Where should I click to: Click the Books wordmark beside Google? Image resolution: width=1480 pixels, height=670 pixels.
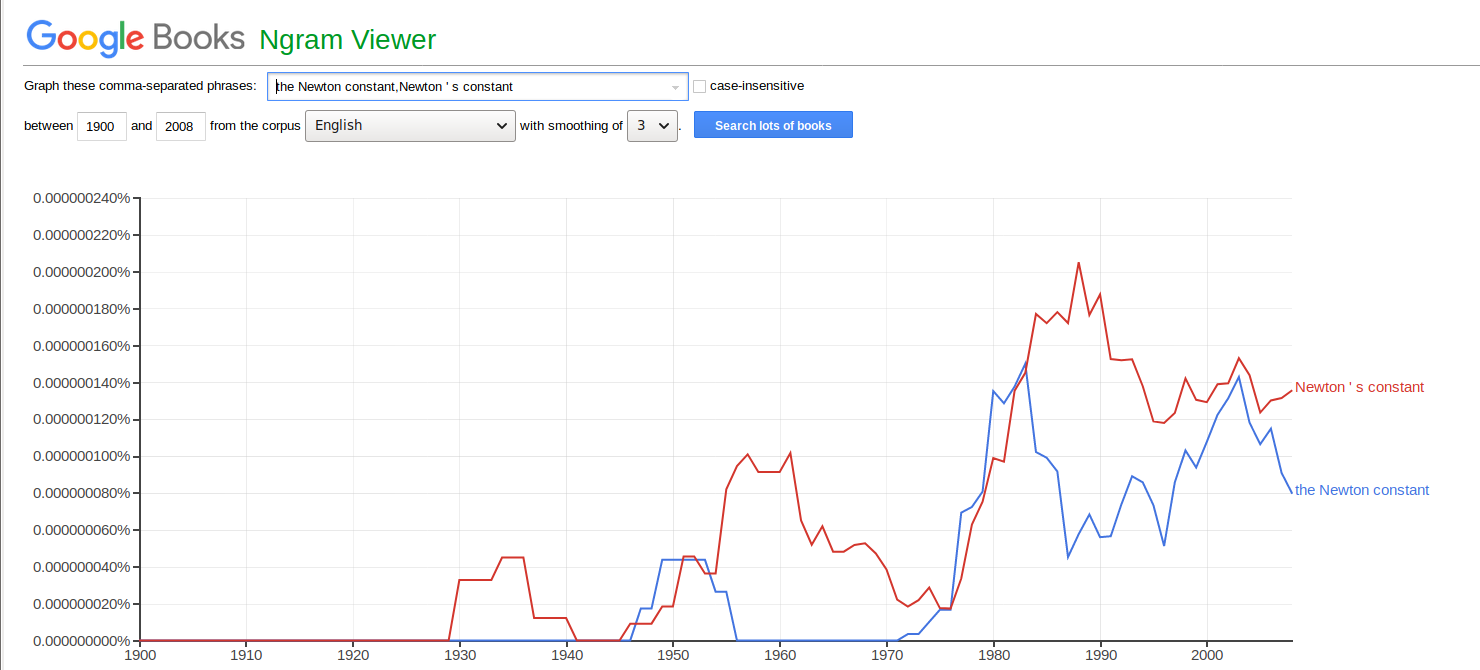pos(199,38)
